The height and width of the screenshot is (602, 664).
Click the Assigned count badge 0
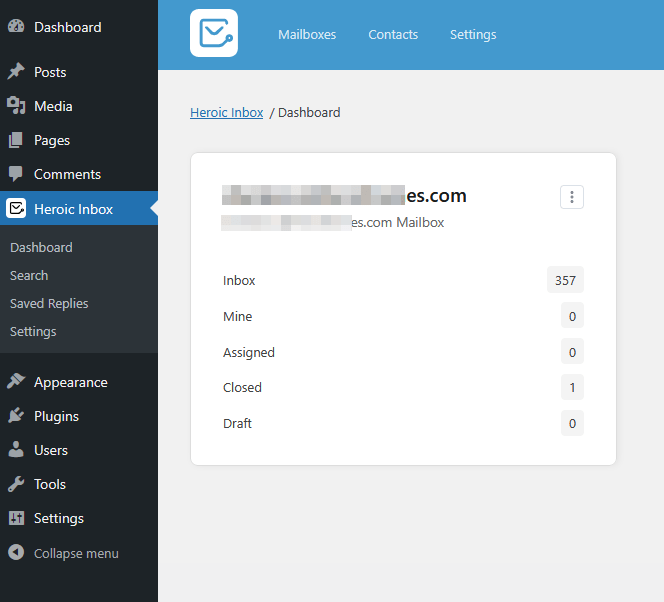(x=572, y=351)
